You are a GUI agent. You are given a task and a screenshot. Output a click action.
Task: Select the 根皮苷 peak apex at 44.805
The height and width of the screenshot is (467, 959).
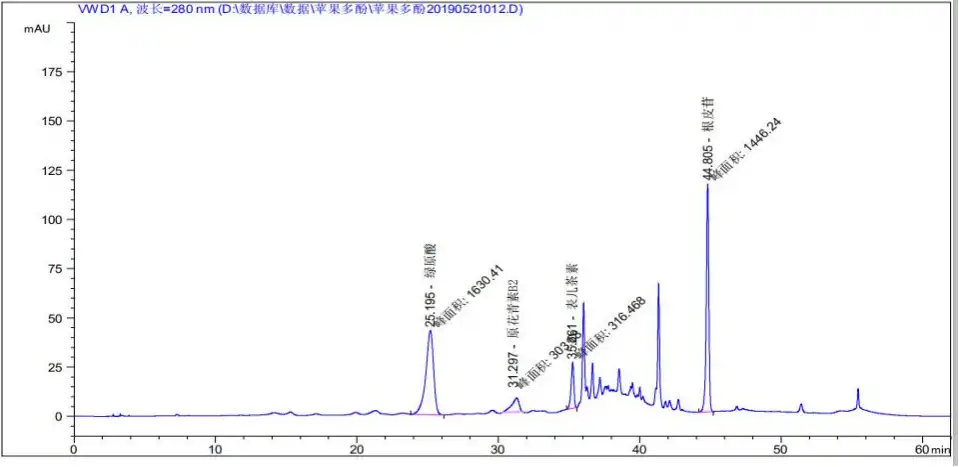coord(708,186)
